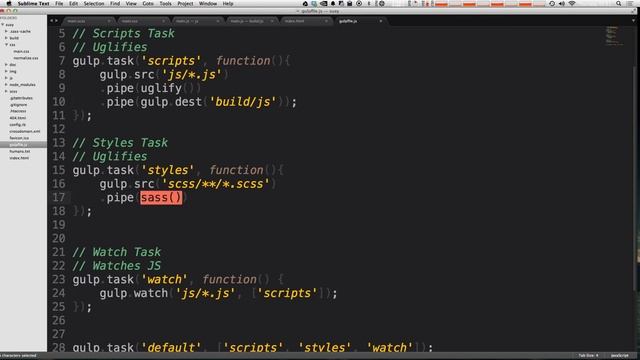Click the tab history back arrow
This screenshot has width=640, height=360.
[x=51, y=21]
